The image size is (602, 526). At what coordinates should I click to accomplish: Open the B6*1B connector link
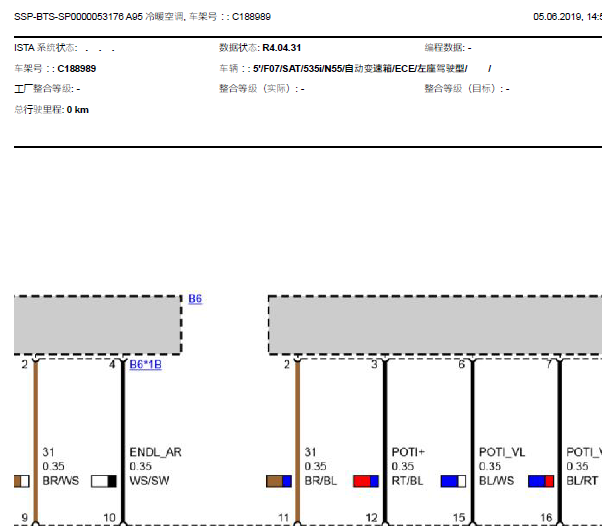(x=146, y=364)
